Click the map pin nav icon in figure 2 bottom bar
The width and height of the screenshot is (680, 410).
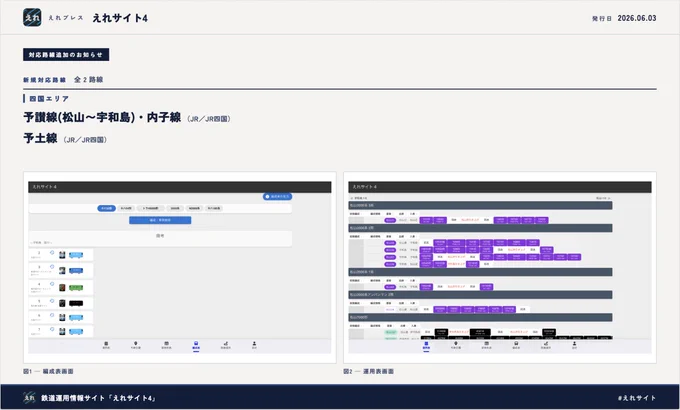[455, 345]
